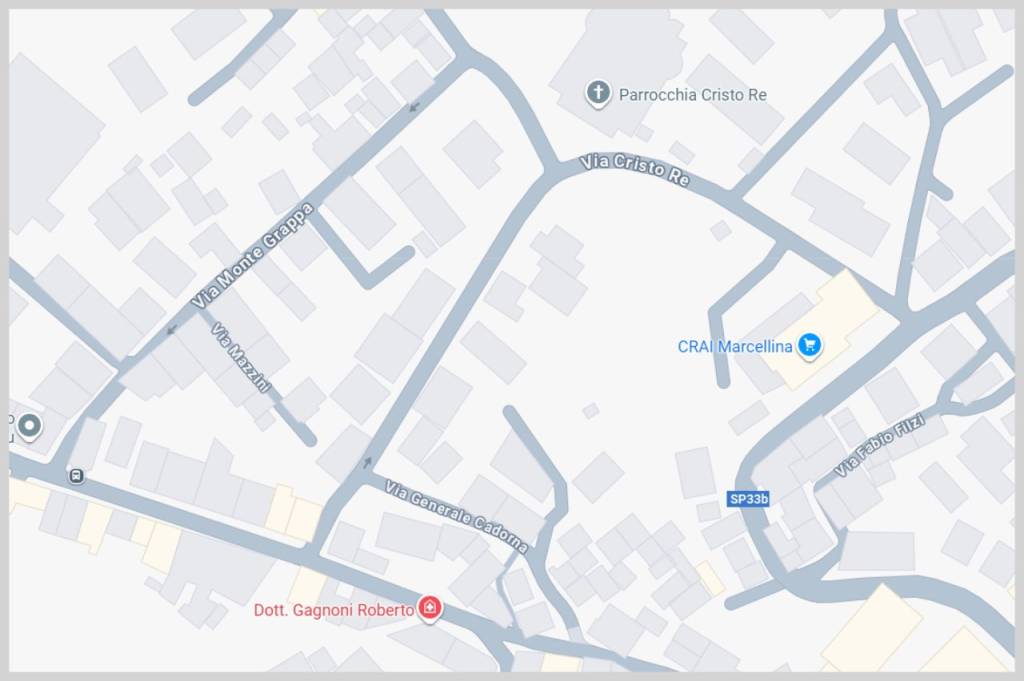1024x681 pixels.
Task: Click the Parrocchia Cristo Re church pin icon
Action: coord(598,93)
